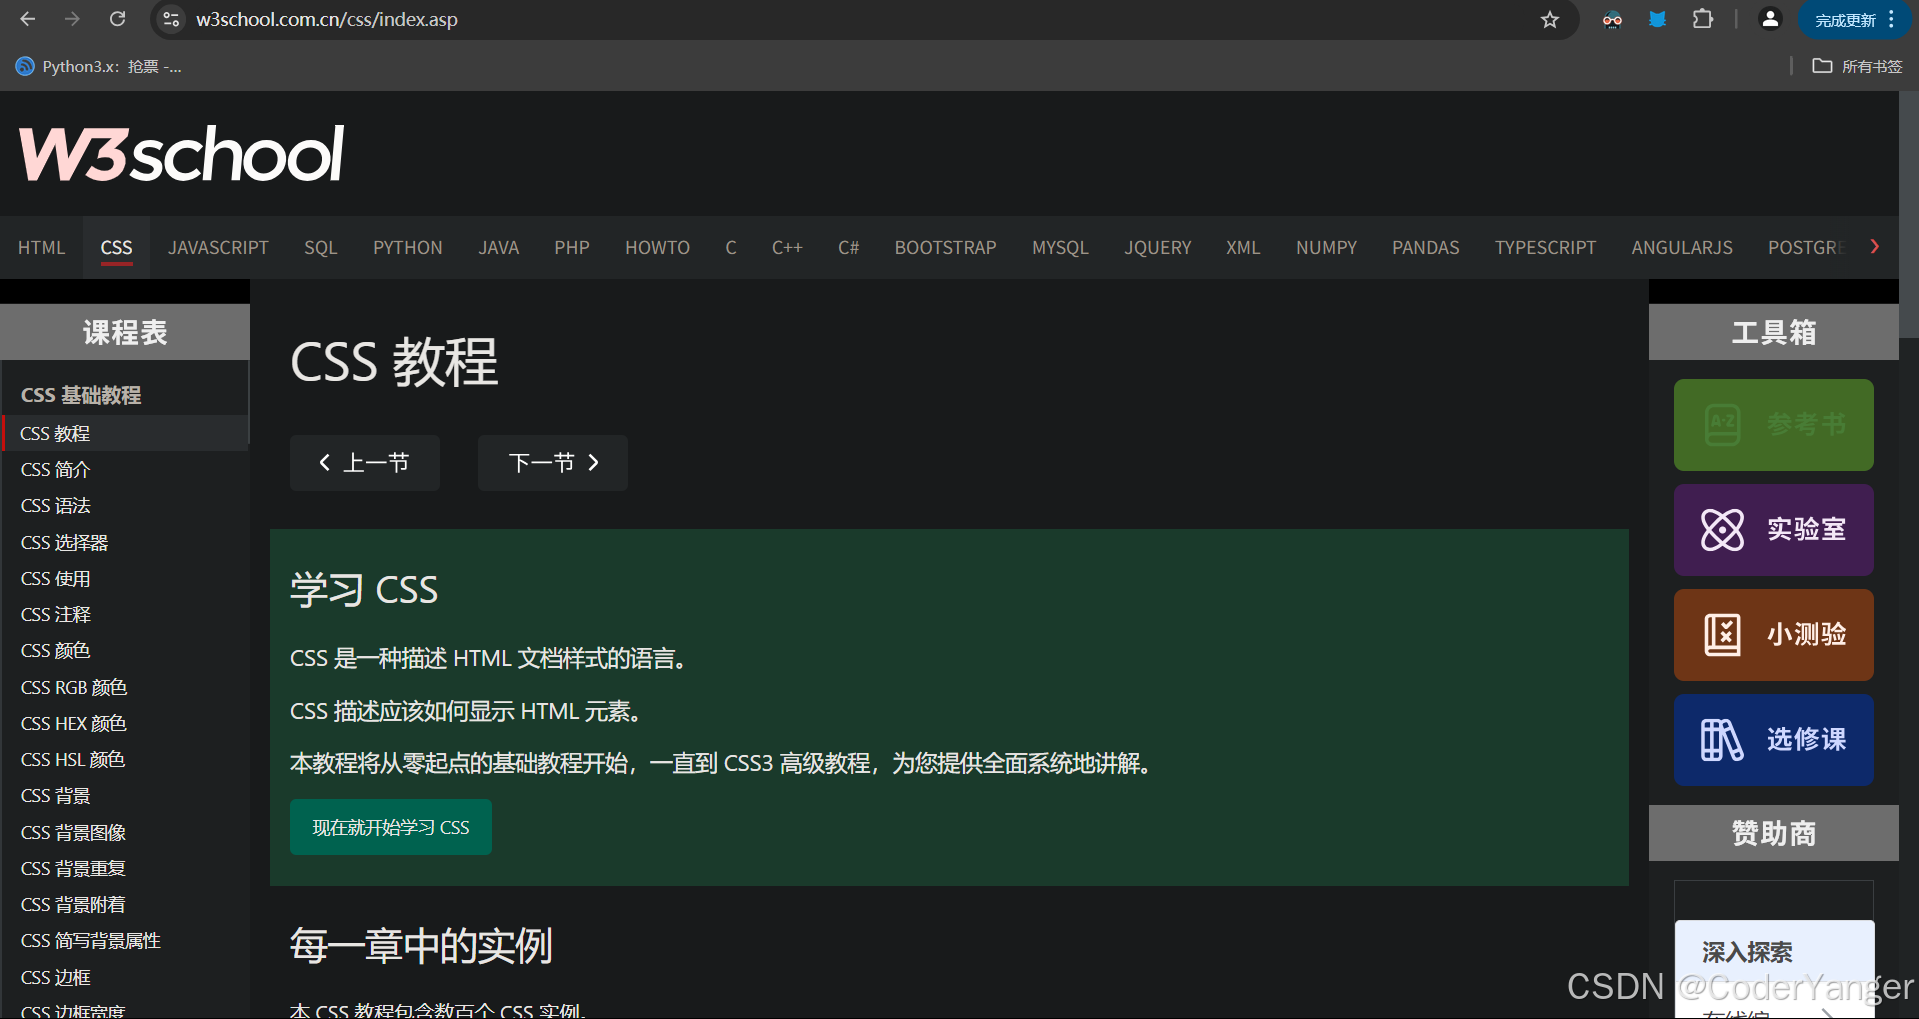Open the Python3.x bookmark
Screen dimensions: 1919x1019
click(98, 66)
